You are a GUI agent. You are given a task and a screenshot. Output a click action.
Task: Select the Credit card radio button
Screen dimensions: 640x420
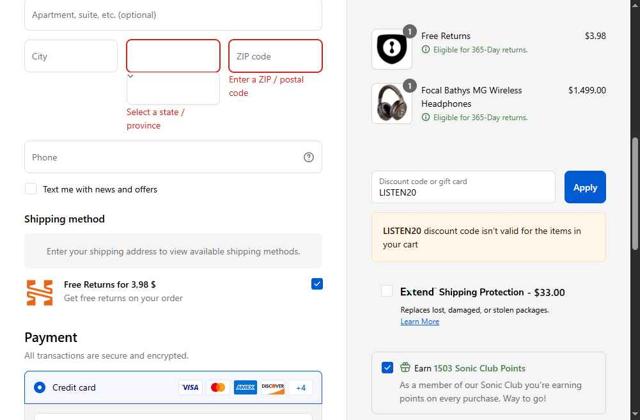(40, 387)
